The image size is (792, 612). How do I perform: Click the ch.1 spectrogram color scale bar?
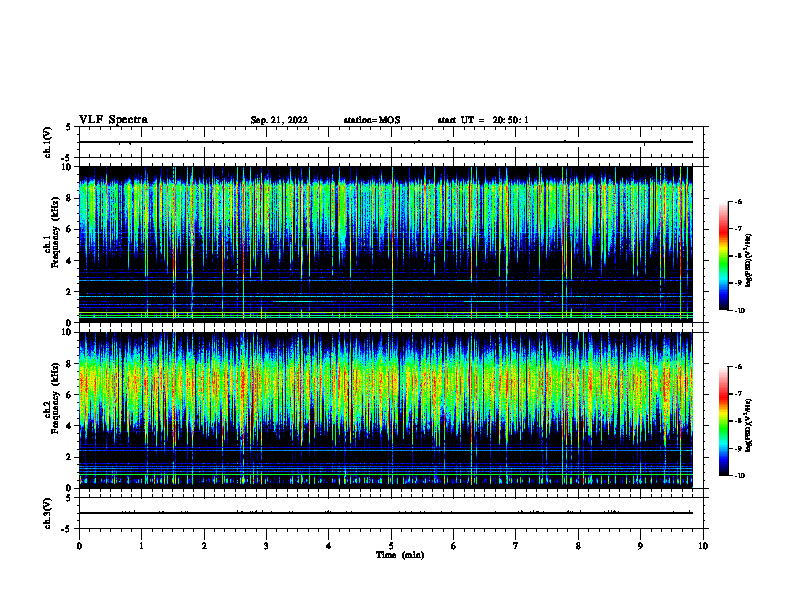tap(724, 256)
